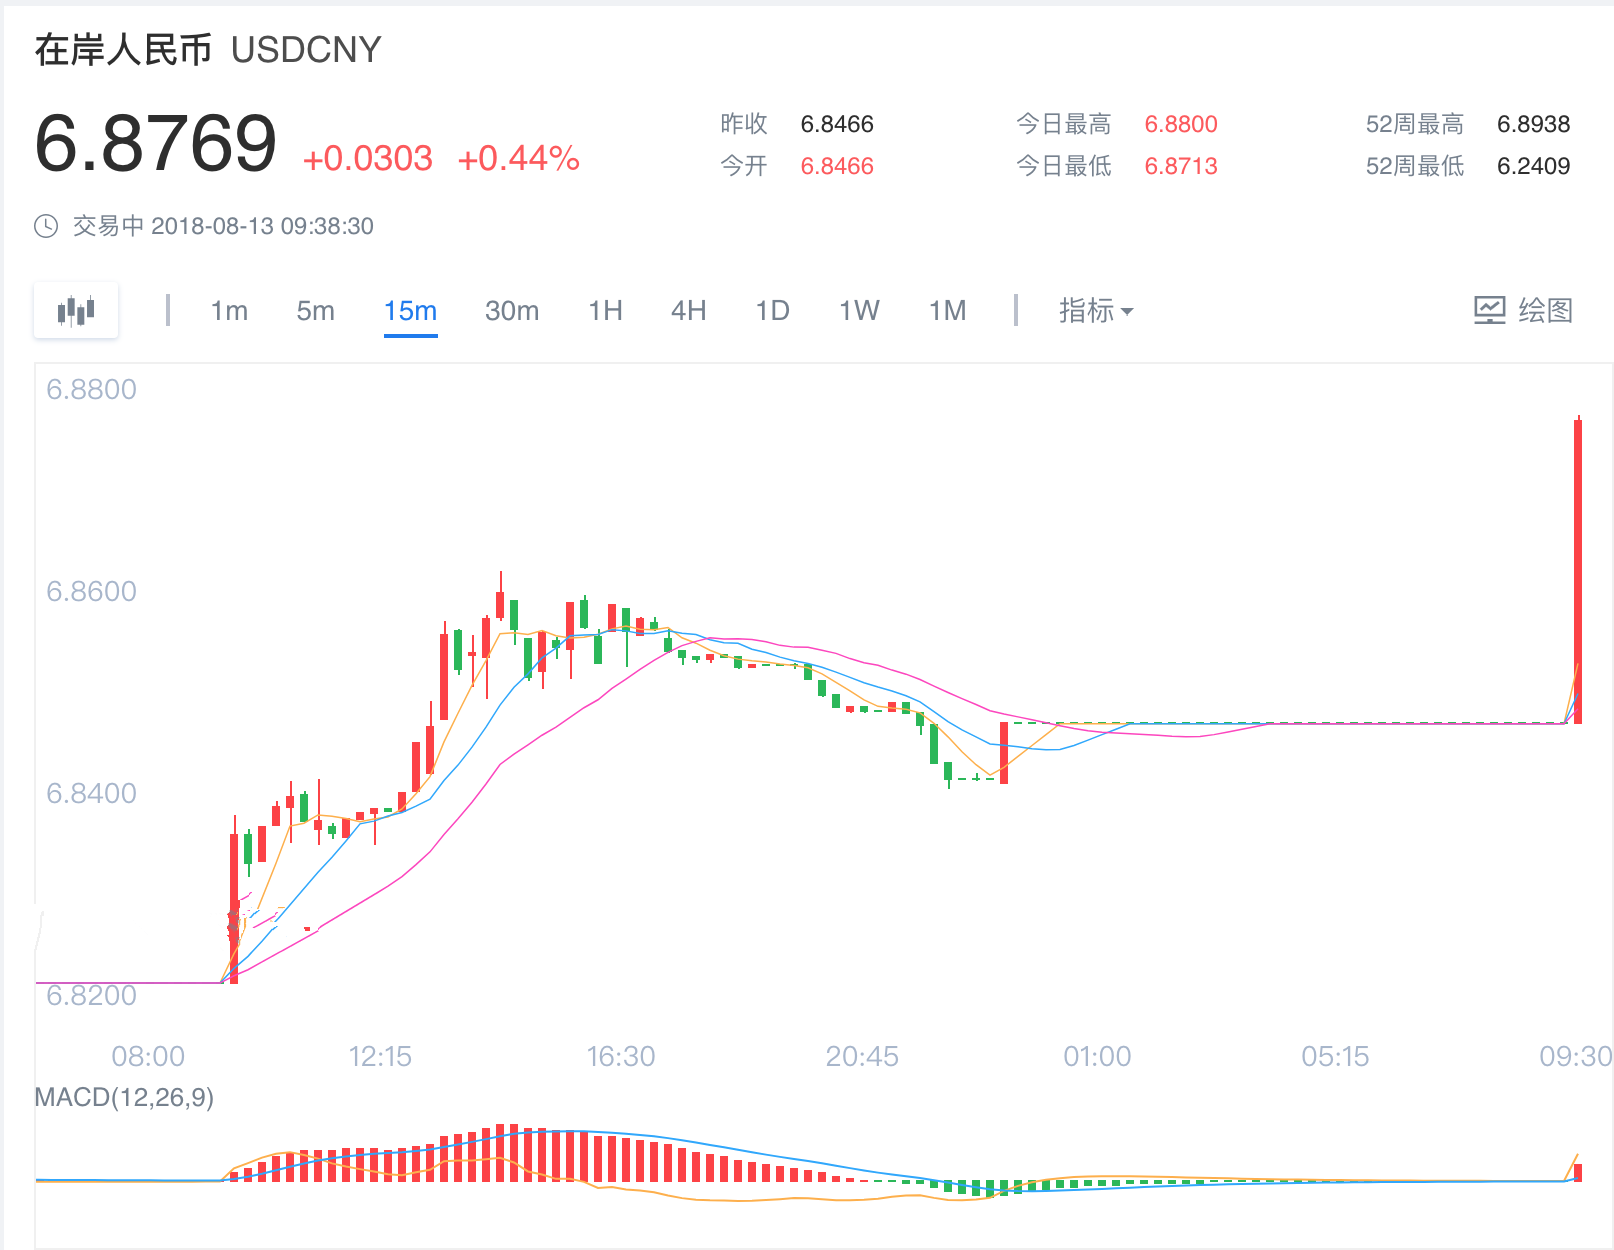1614x1250 pixels.
Task: Click the 09:30 time axis label
Action: [1576, 1056]
